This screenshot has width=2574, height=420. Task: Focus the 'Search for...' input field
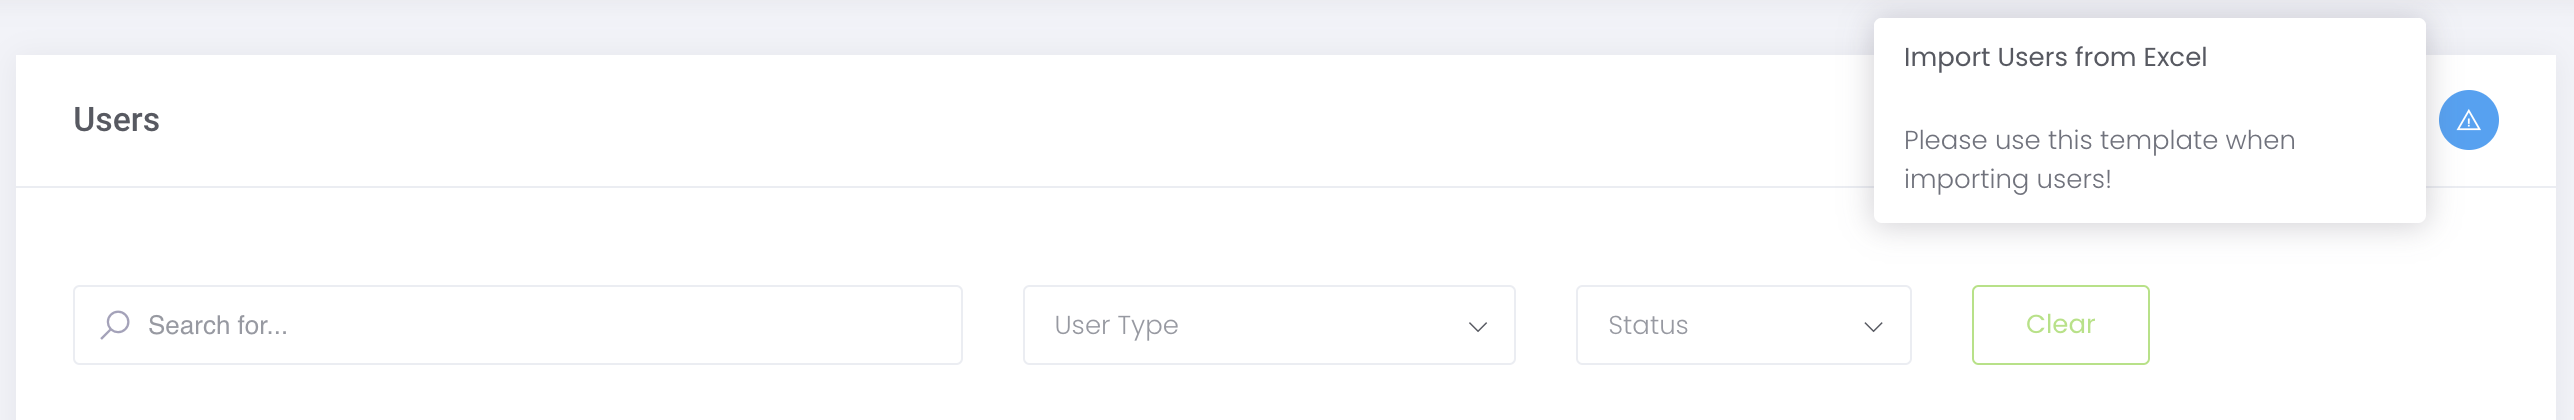point(518,325)
